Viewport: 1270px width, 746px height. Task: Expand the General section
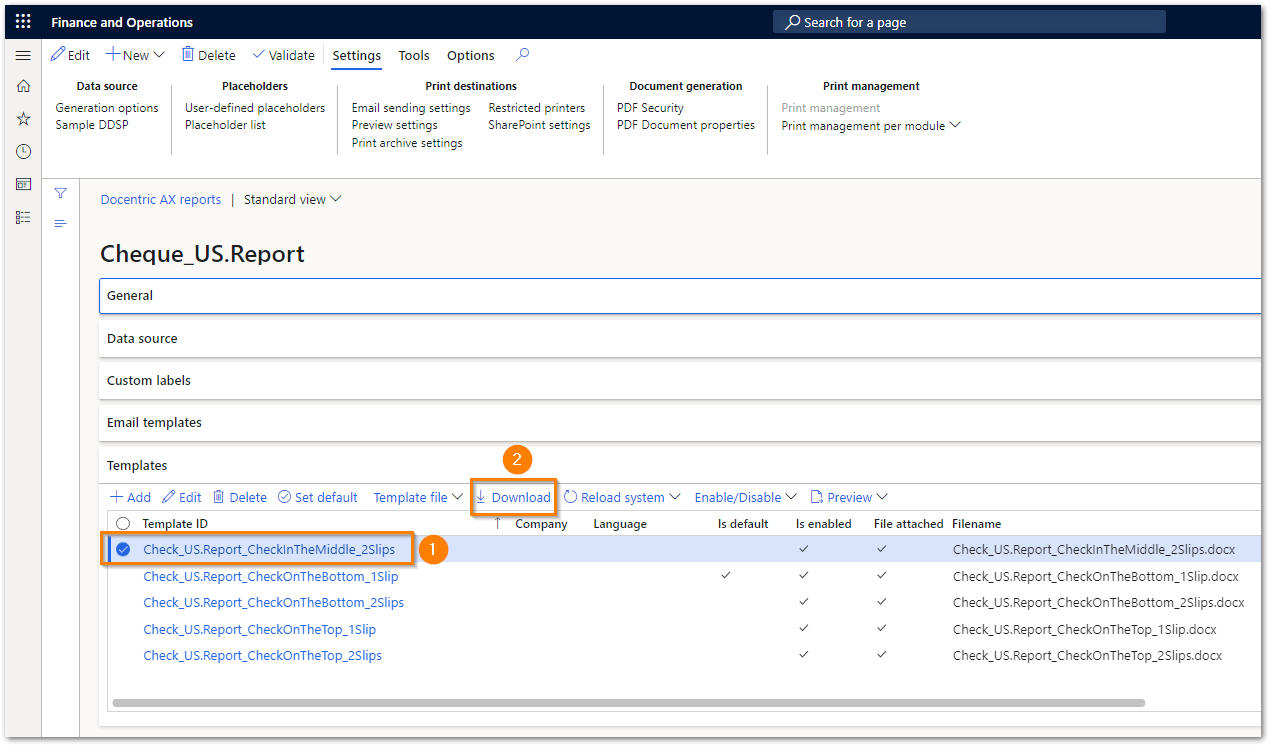click(x=680, y=296)
